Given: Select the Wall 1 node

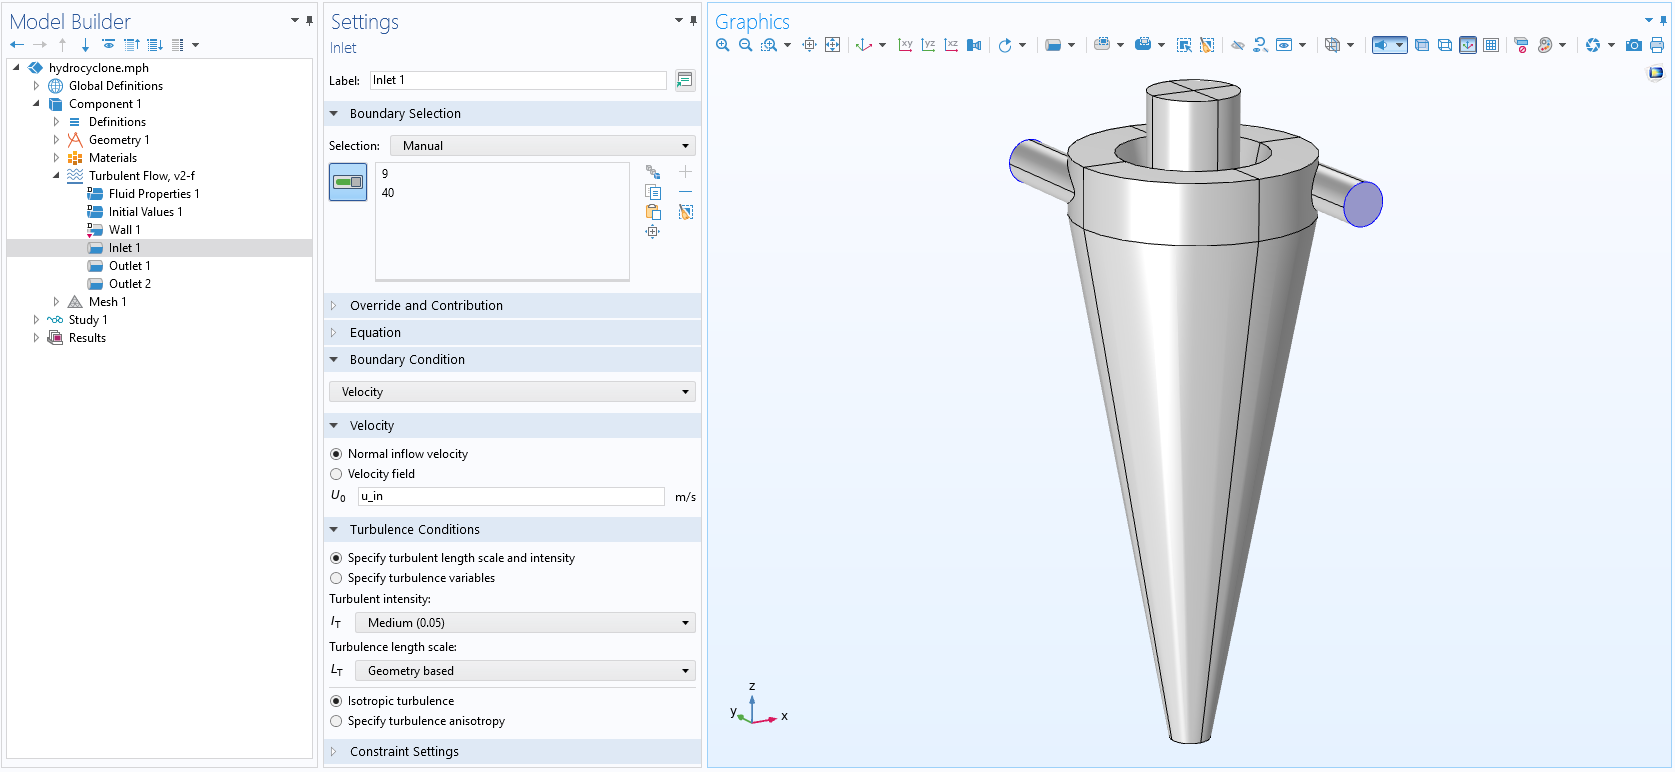Looking at the screenshot, I should click(x=124, y=230).
